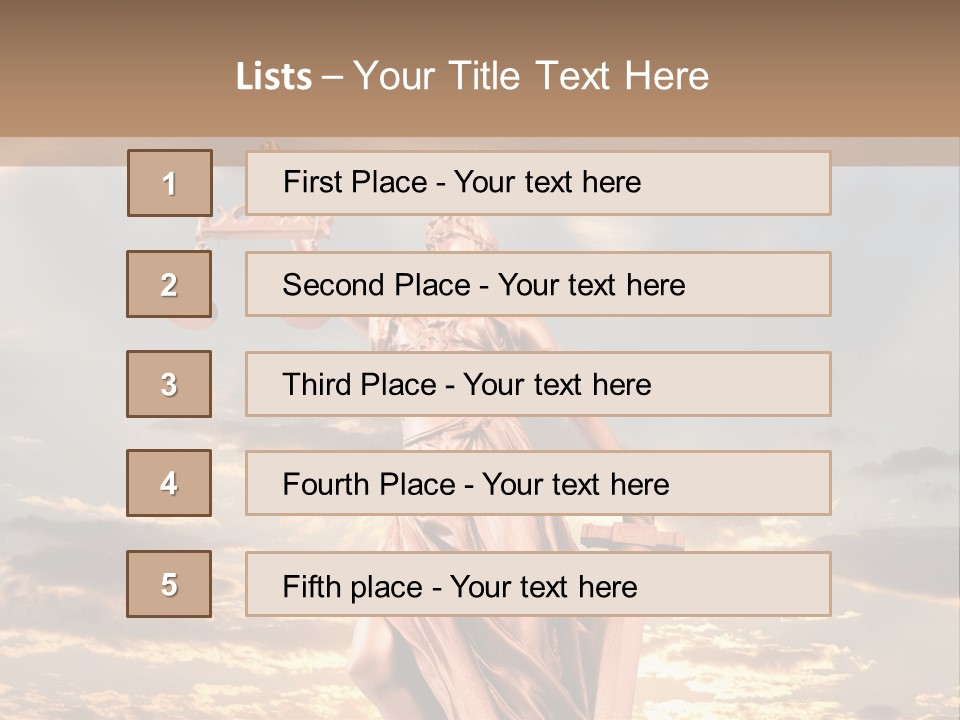Click the number 1 box
The width and height of the screenshot is (960, 720).
coord(169,183)
